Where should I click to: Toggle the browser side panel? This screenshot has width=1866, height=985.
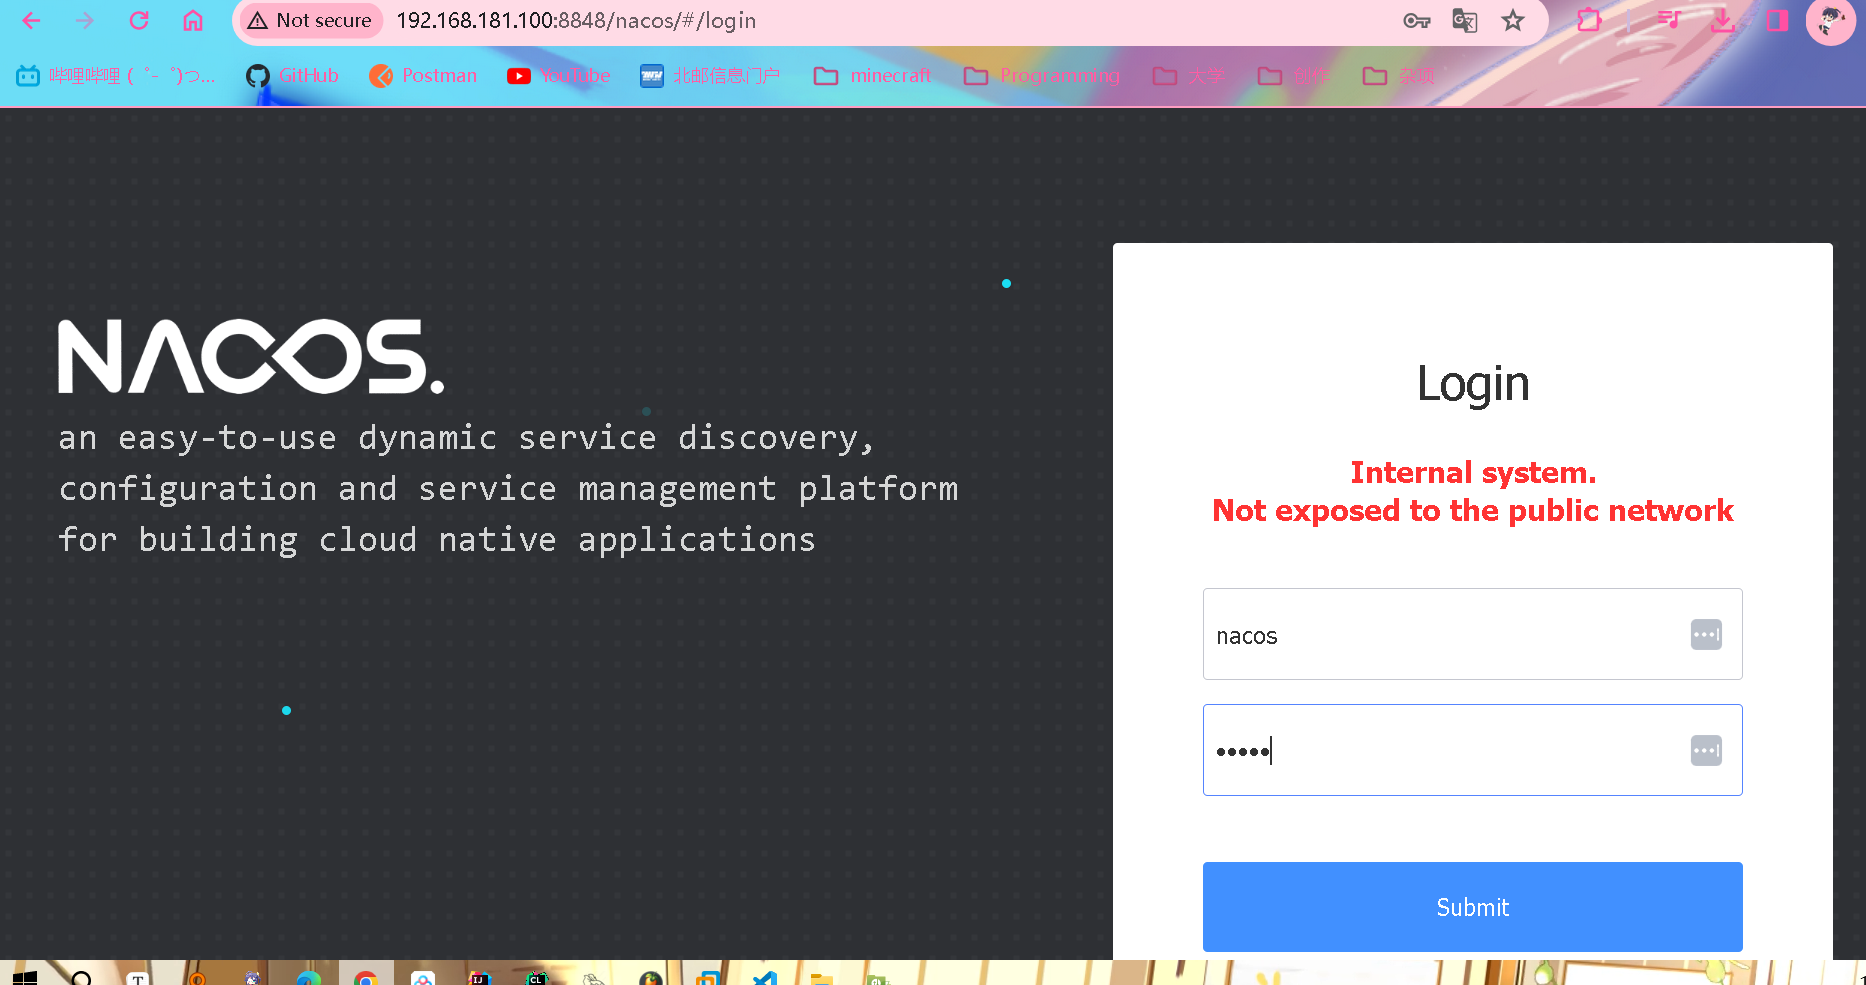1777,20
